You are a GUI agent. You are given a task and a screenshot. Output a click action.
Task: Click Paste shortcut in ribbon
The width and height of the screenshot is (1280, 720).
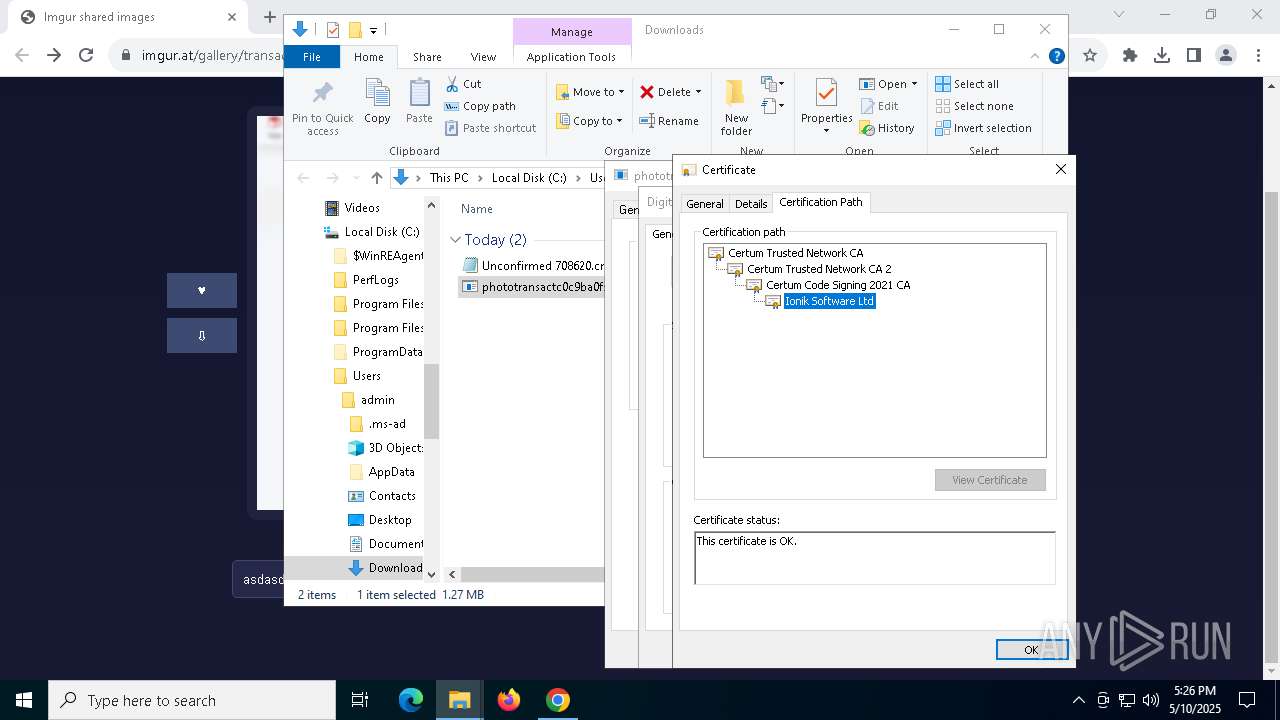pos(491,128)
